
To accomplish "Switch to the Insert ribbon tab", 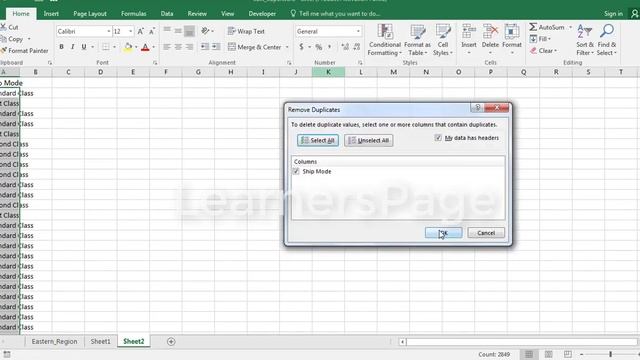I will (x=51, y=13).
